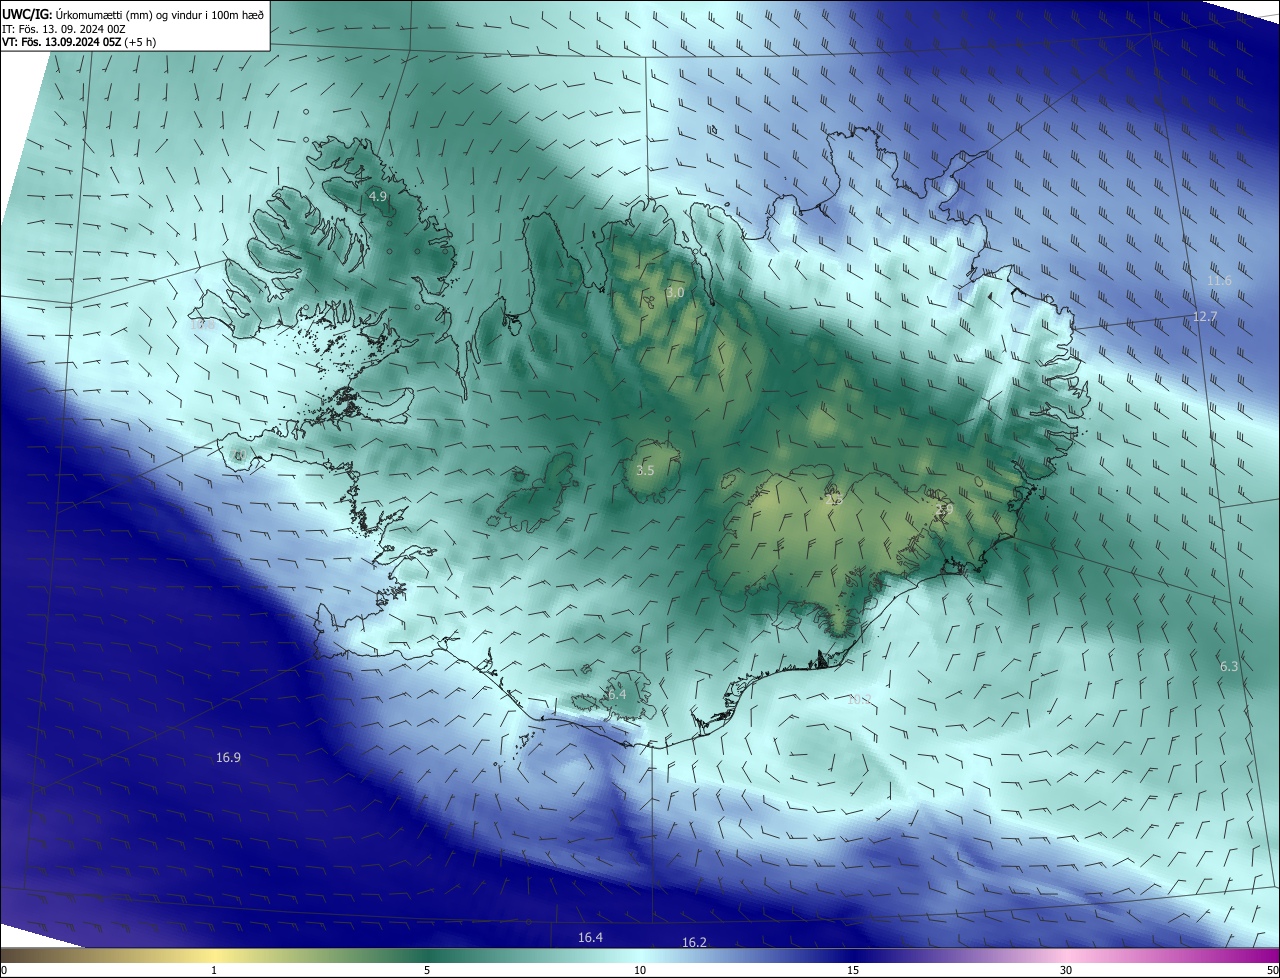Click the 4.9 value over the Westfjords
This screenshot has width=1280, height=978.
pyautogui.click(x=378, y=197)
